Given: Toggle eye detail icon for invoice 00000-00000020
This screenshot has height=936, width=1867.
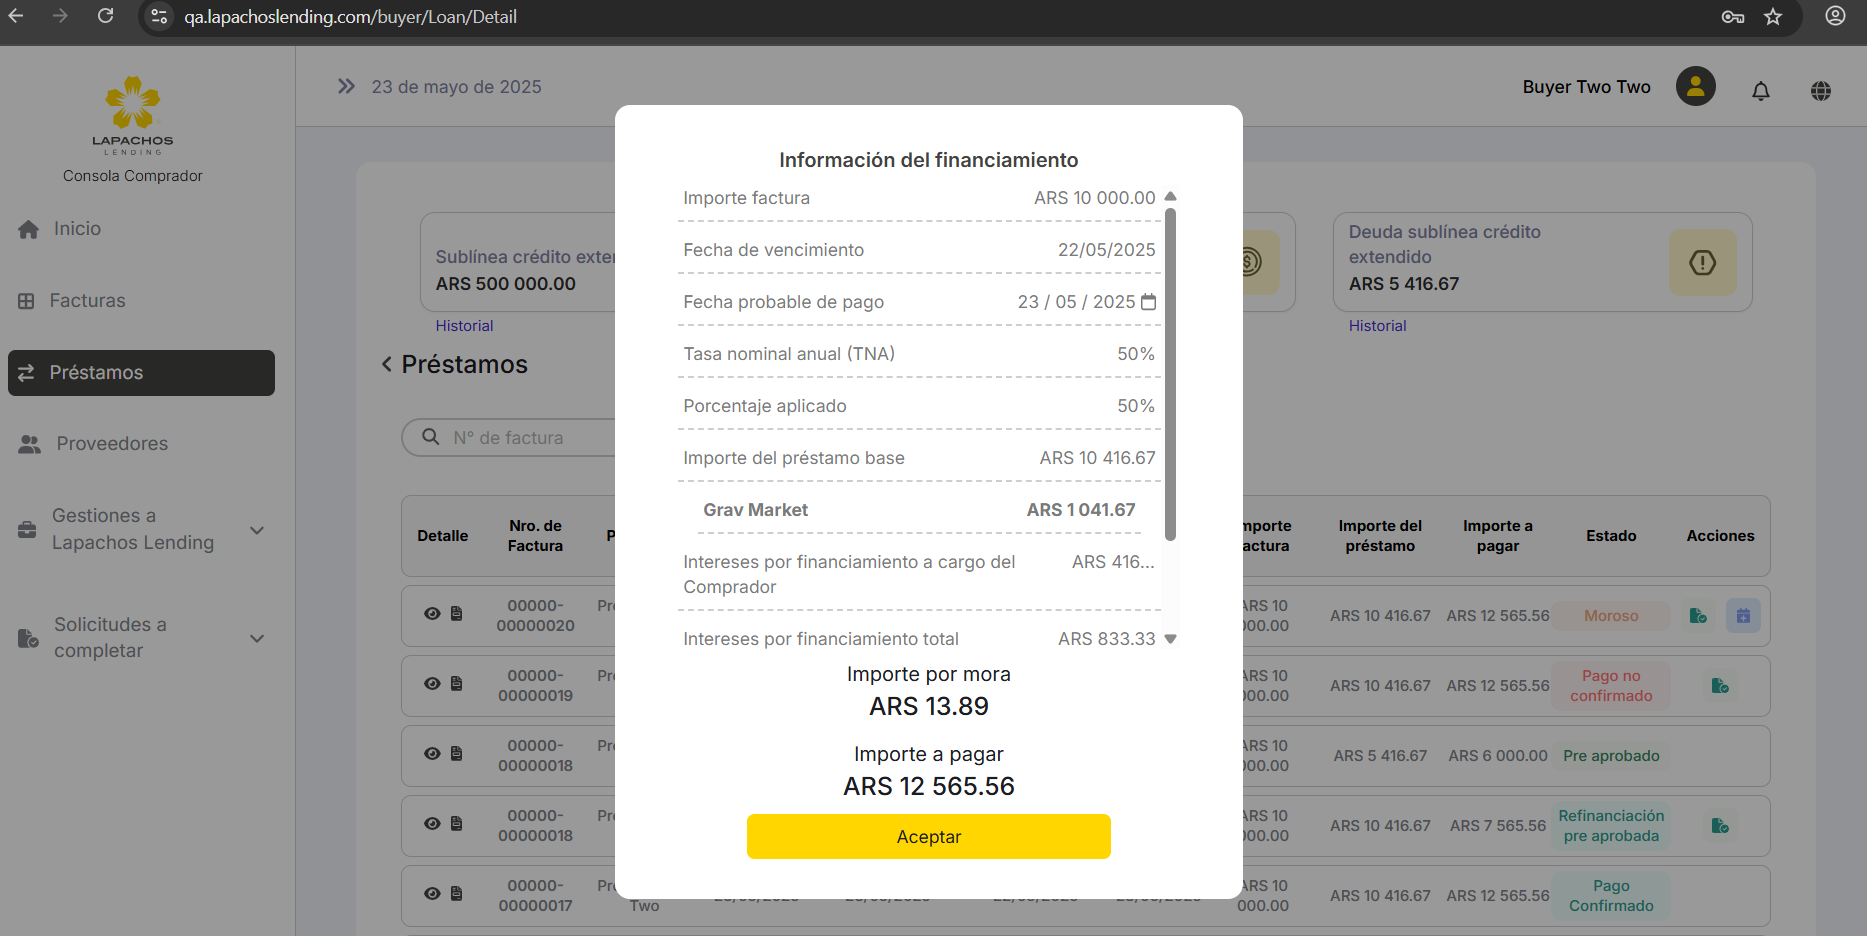Looking at the screenshot, I should 432,614.
